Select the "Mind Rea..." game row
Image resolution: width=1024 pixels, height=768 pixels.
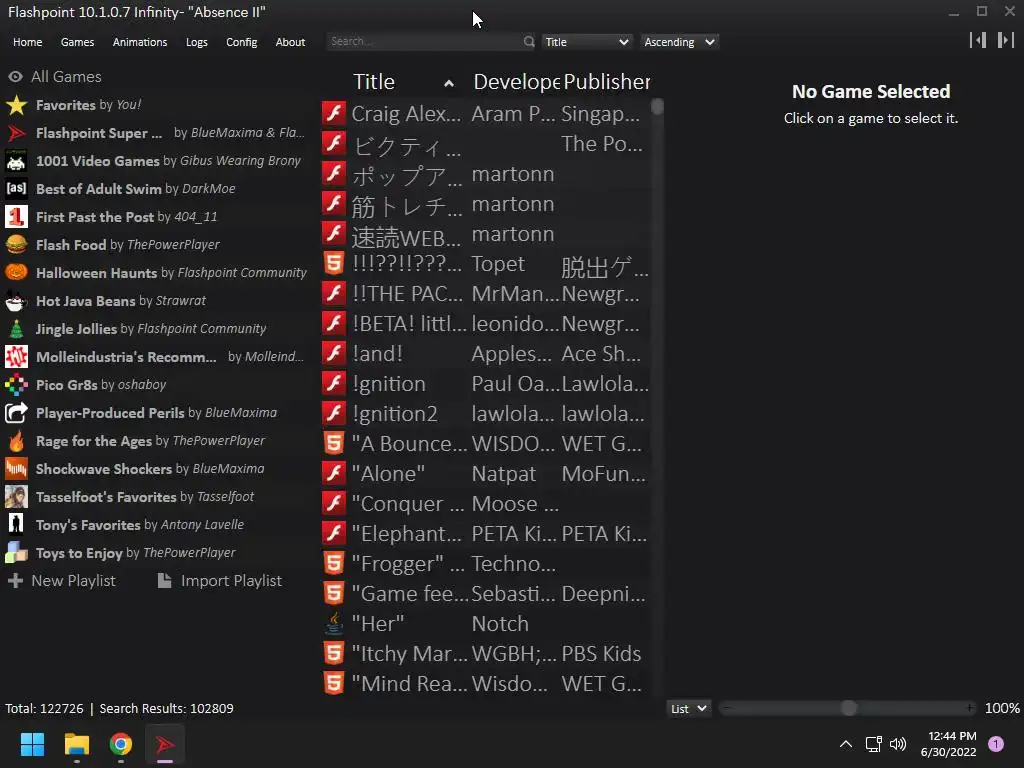[x=486, y=684]
